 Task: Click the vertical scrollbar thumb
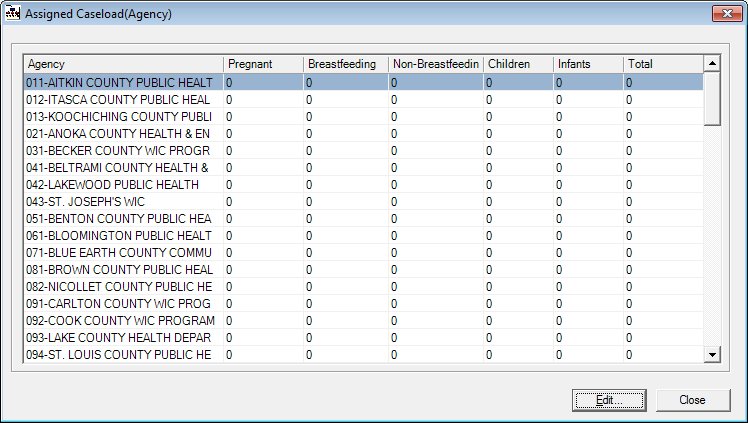(712, 99)
